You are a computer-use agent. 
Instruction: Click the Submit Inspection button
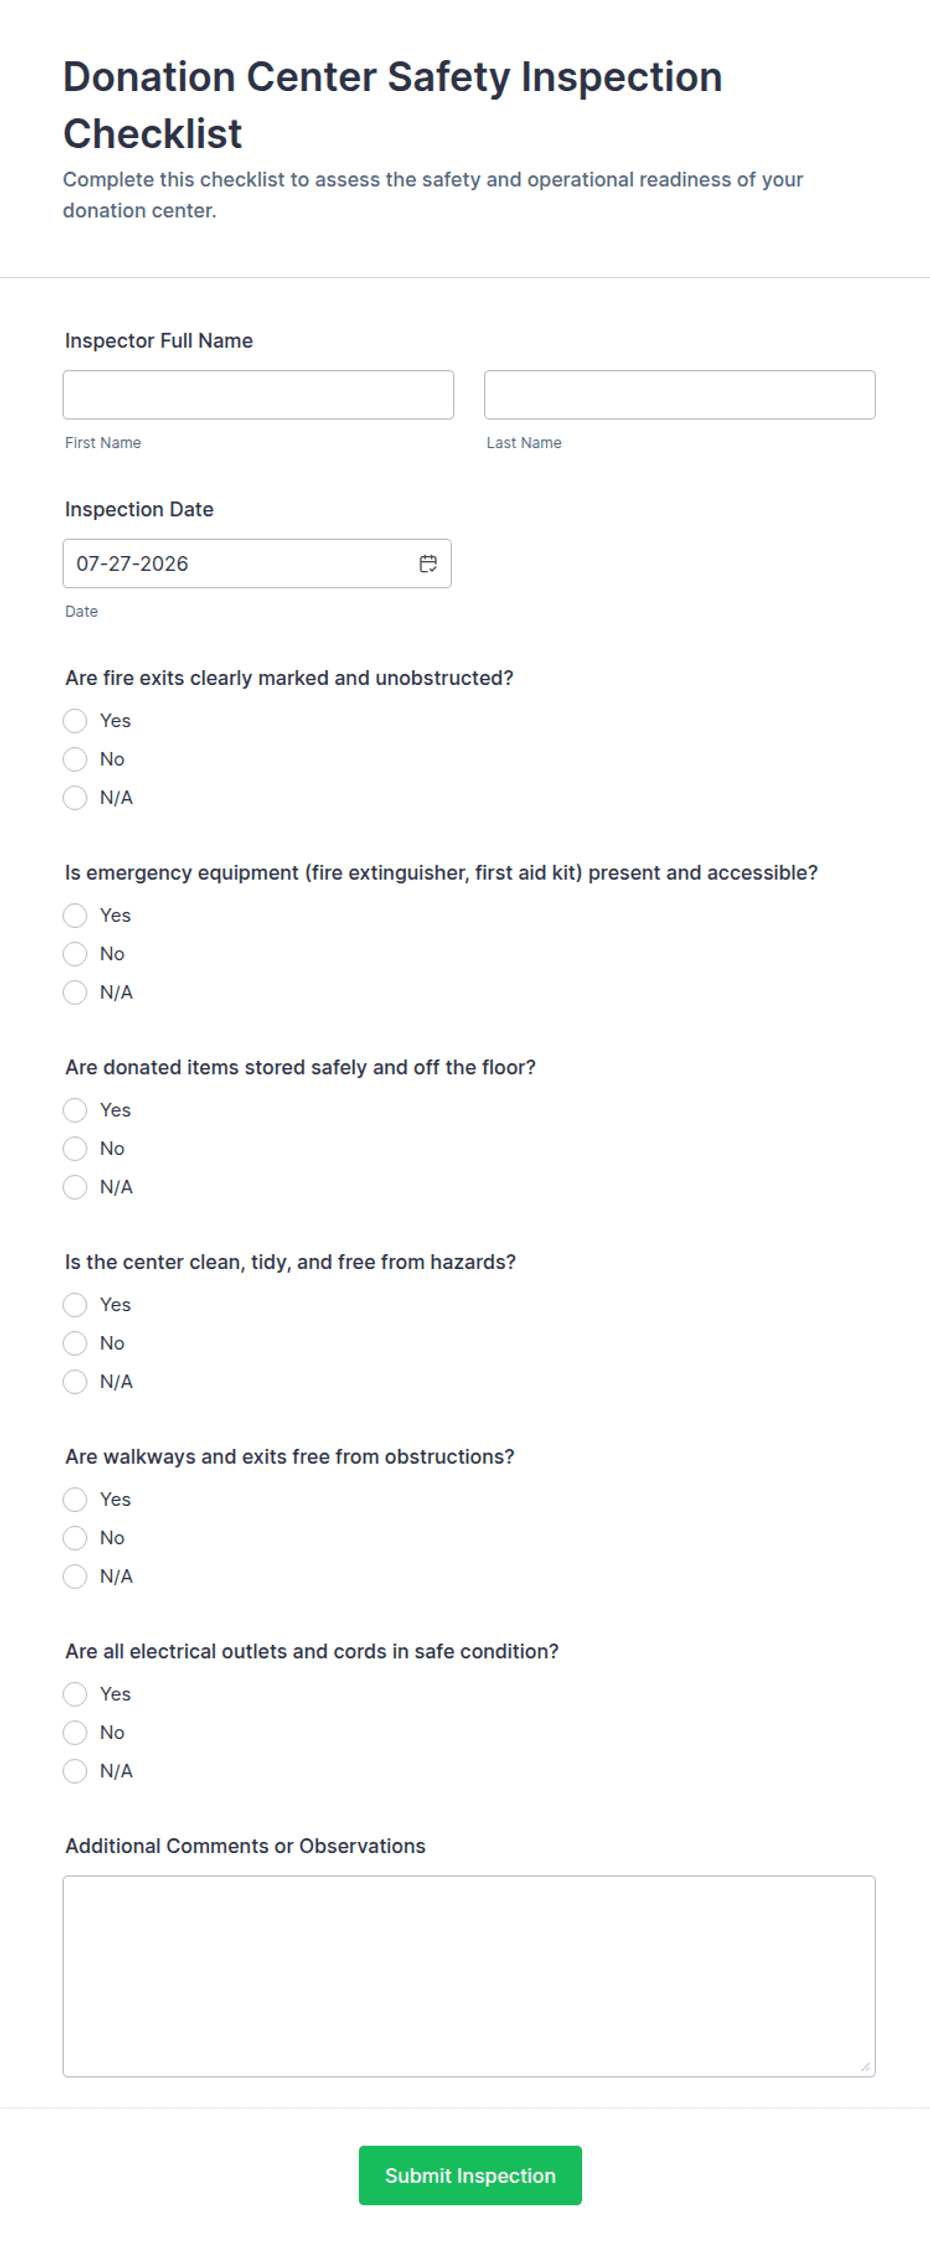tap(470, 2176)
